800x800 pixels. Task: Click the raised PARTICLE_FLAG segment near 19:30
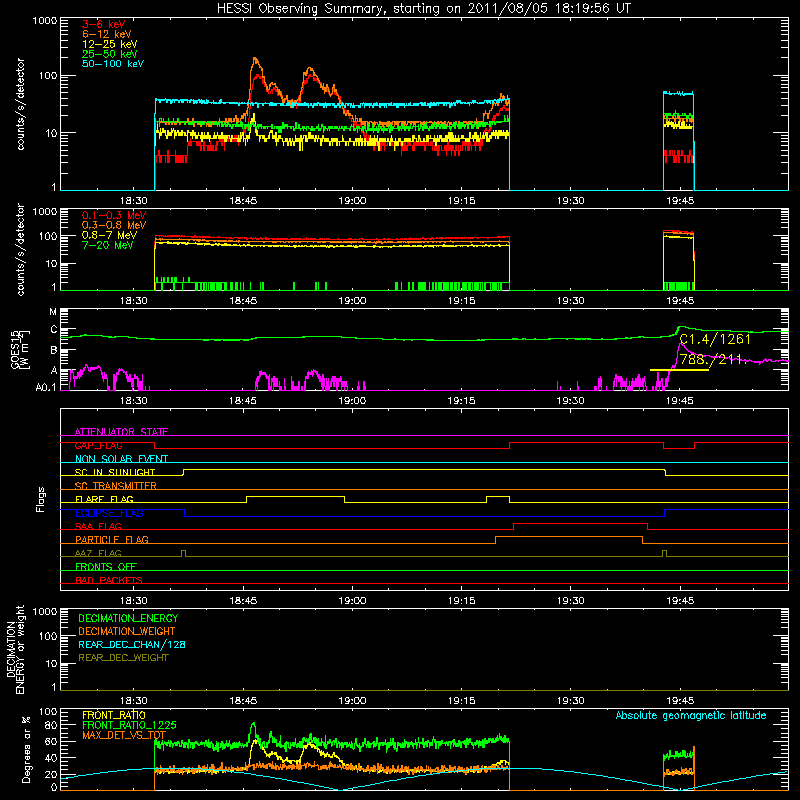(569, 537)
